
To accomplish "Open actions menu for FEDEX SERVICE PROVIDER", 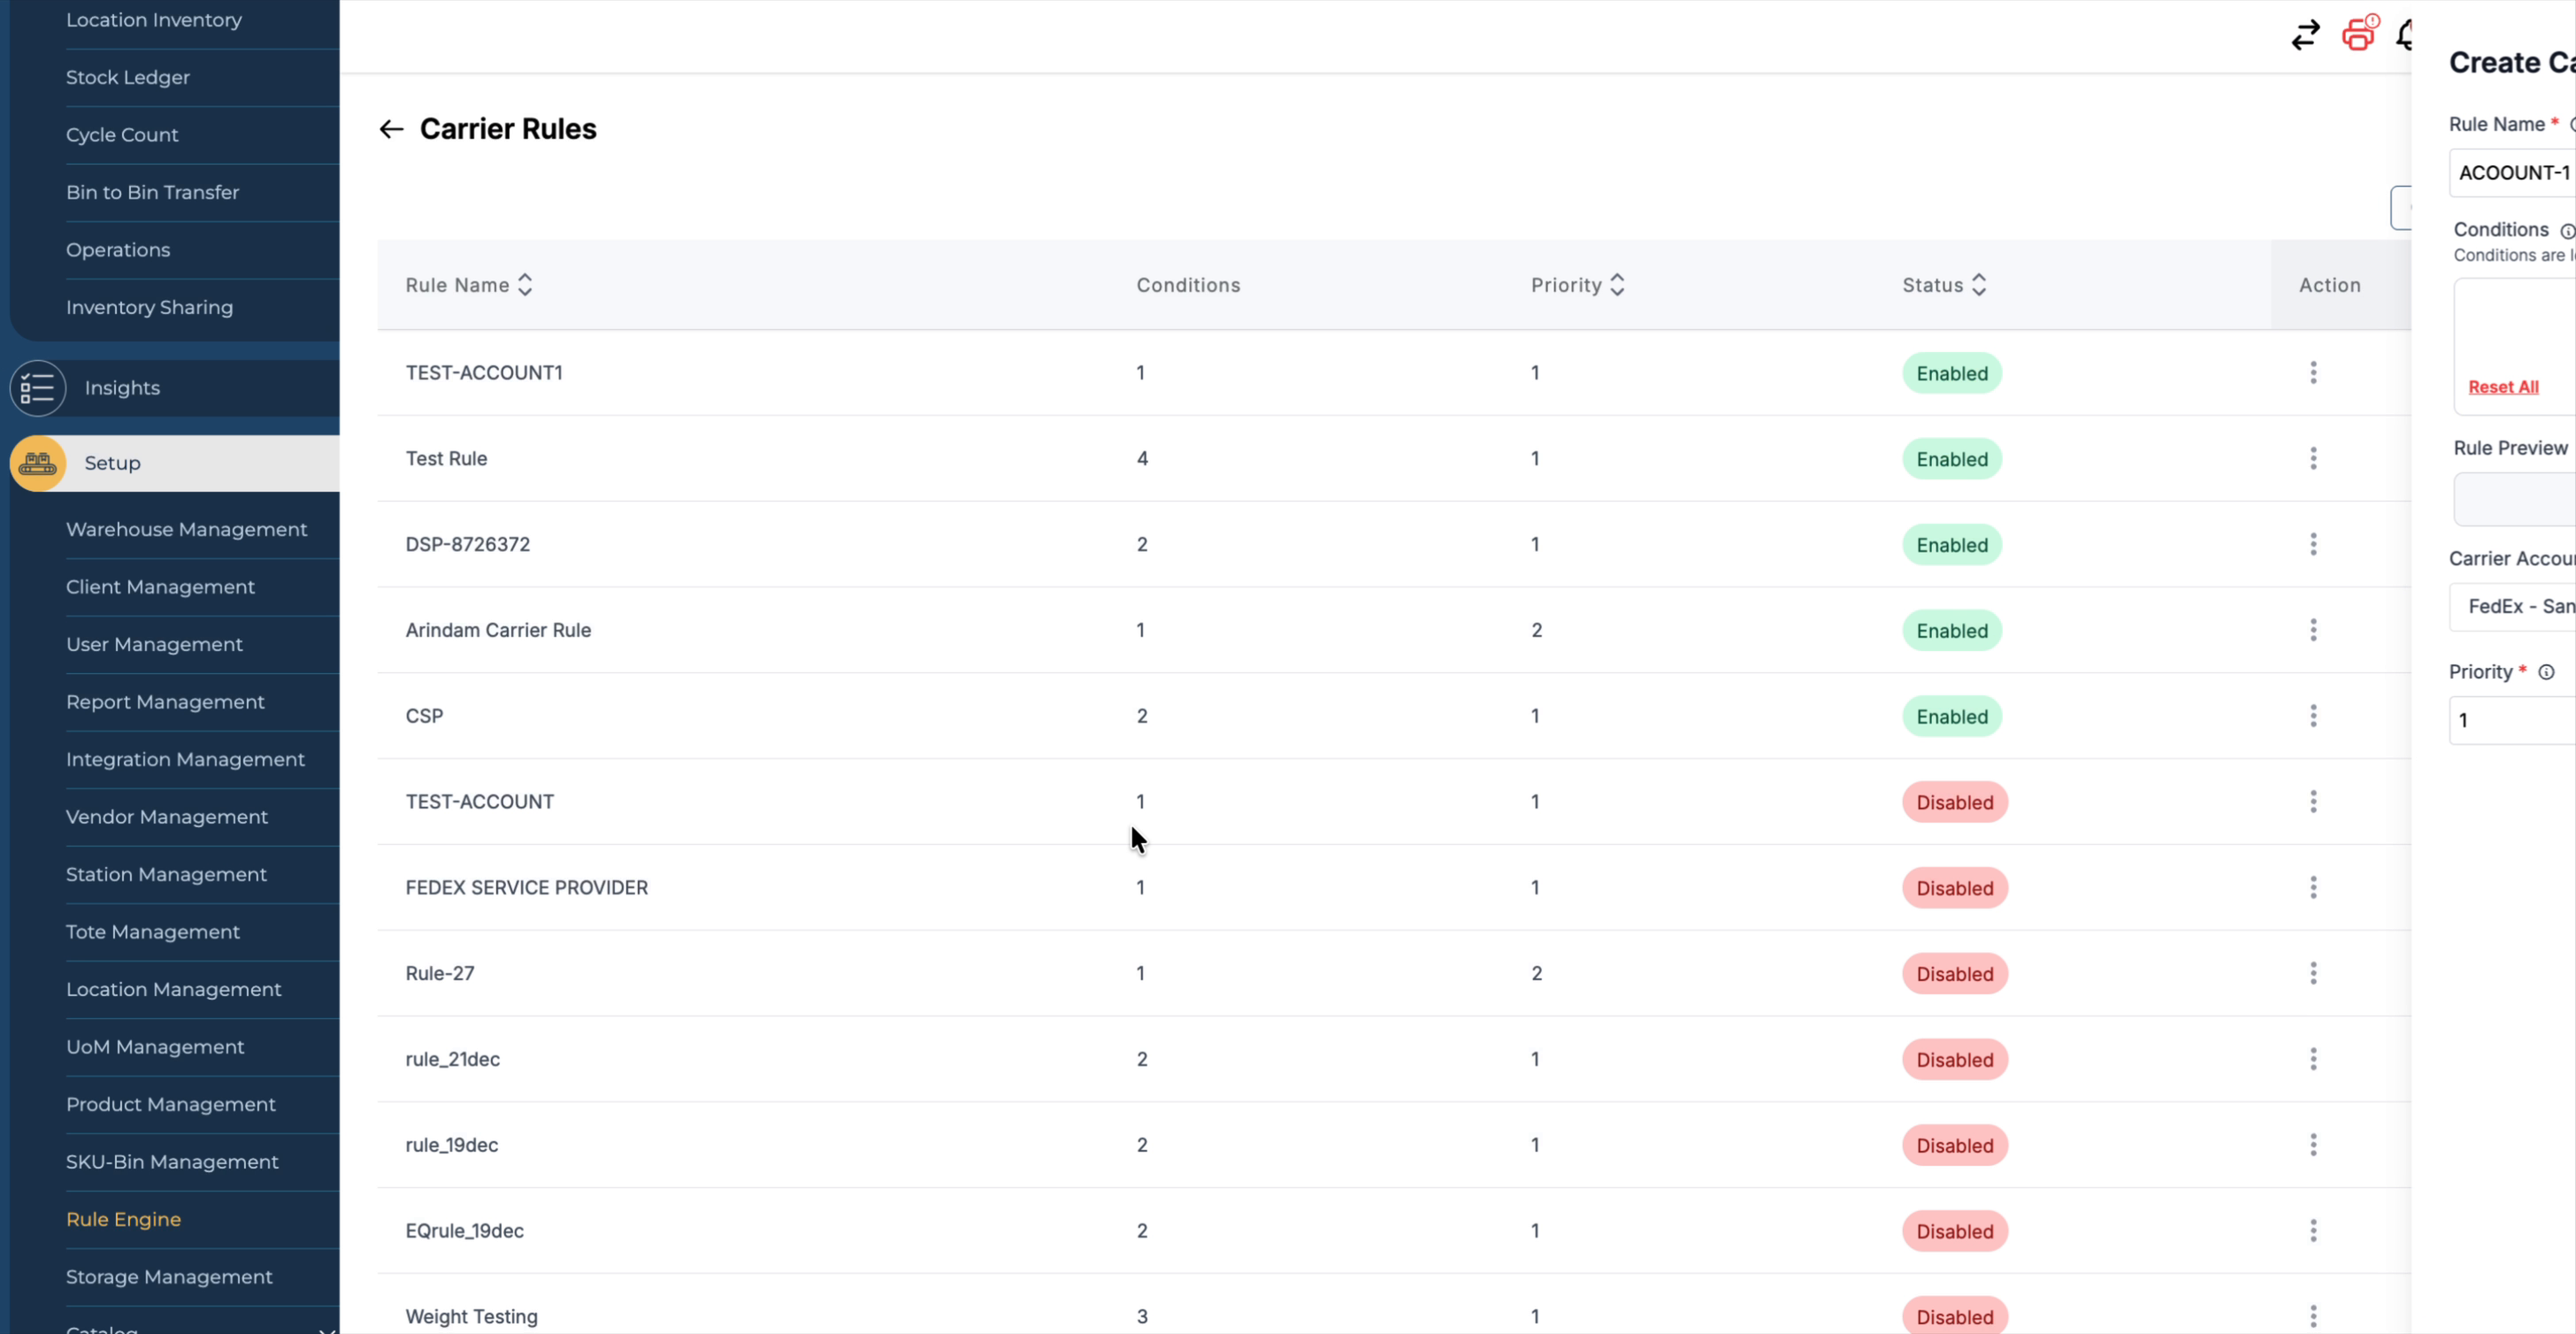I will pos(2313,888).
